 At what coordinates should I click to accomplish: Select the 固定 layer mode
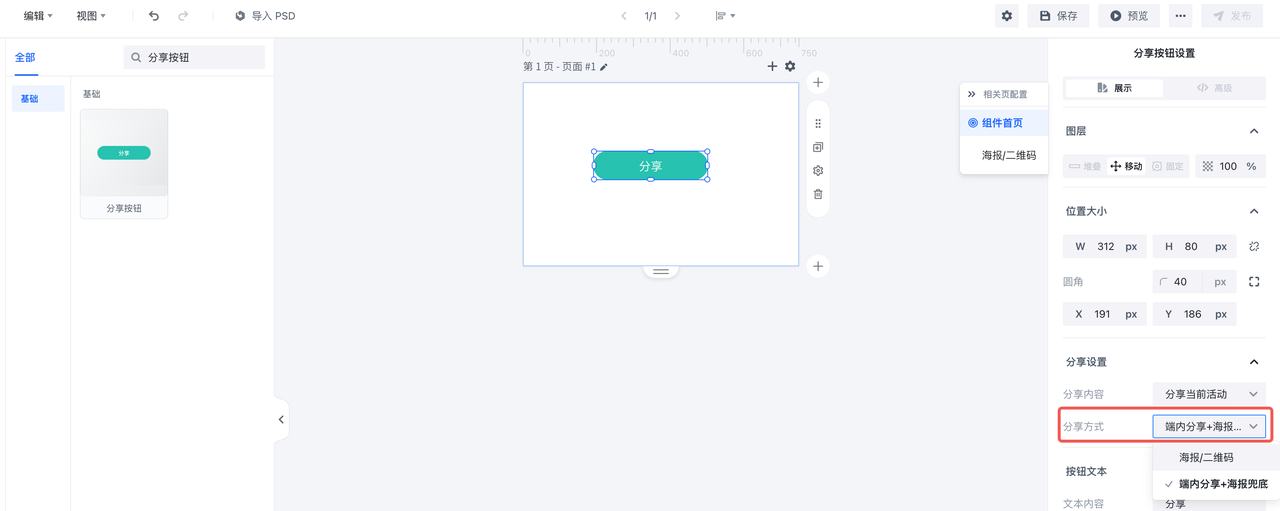1168,166
